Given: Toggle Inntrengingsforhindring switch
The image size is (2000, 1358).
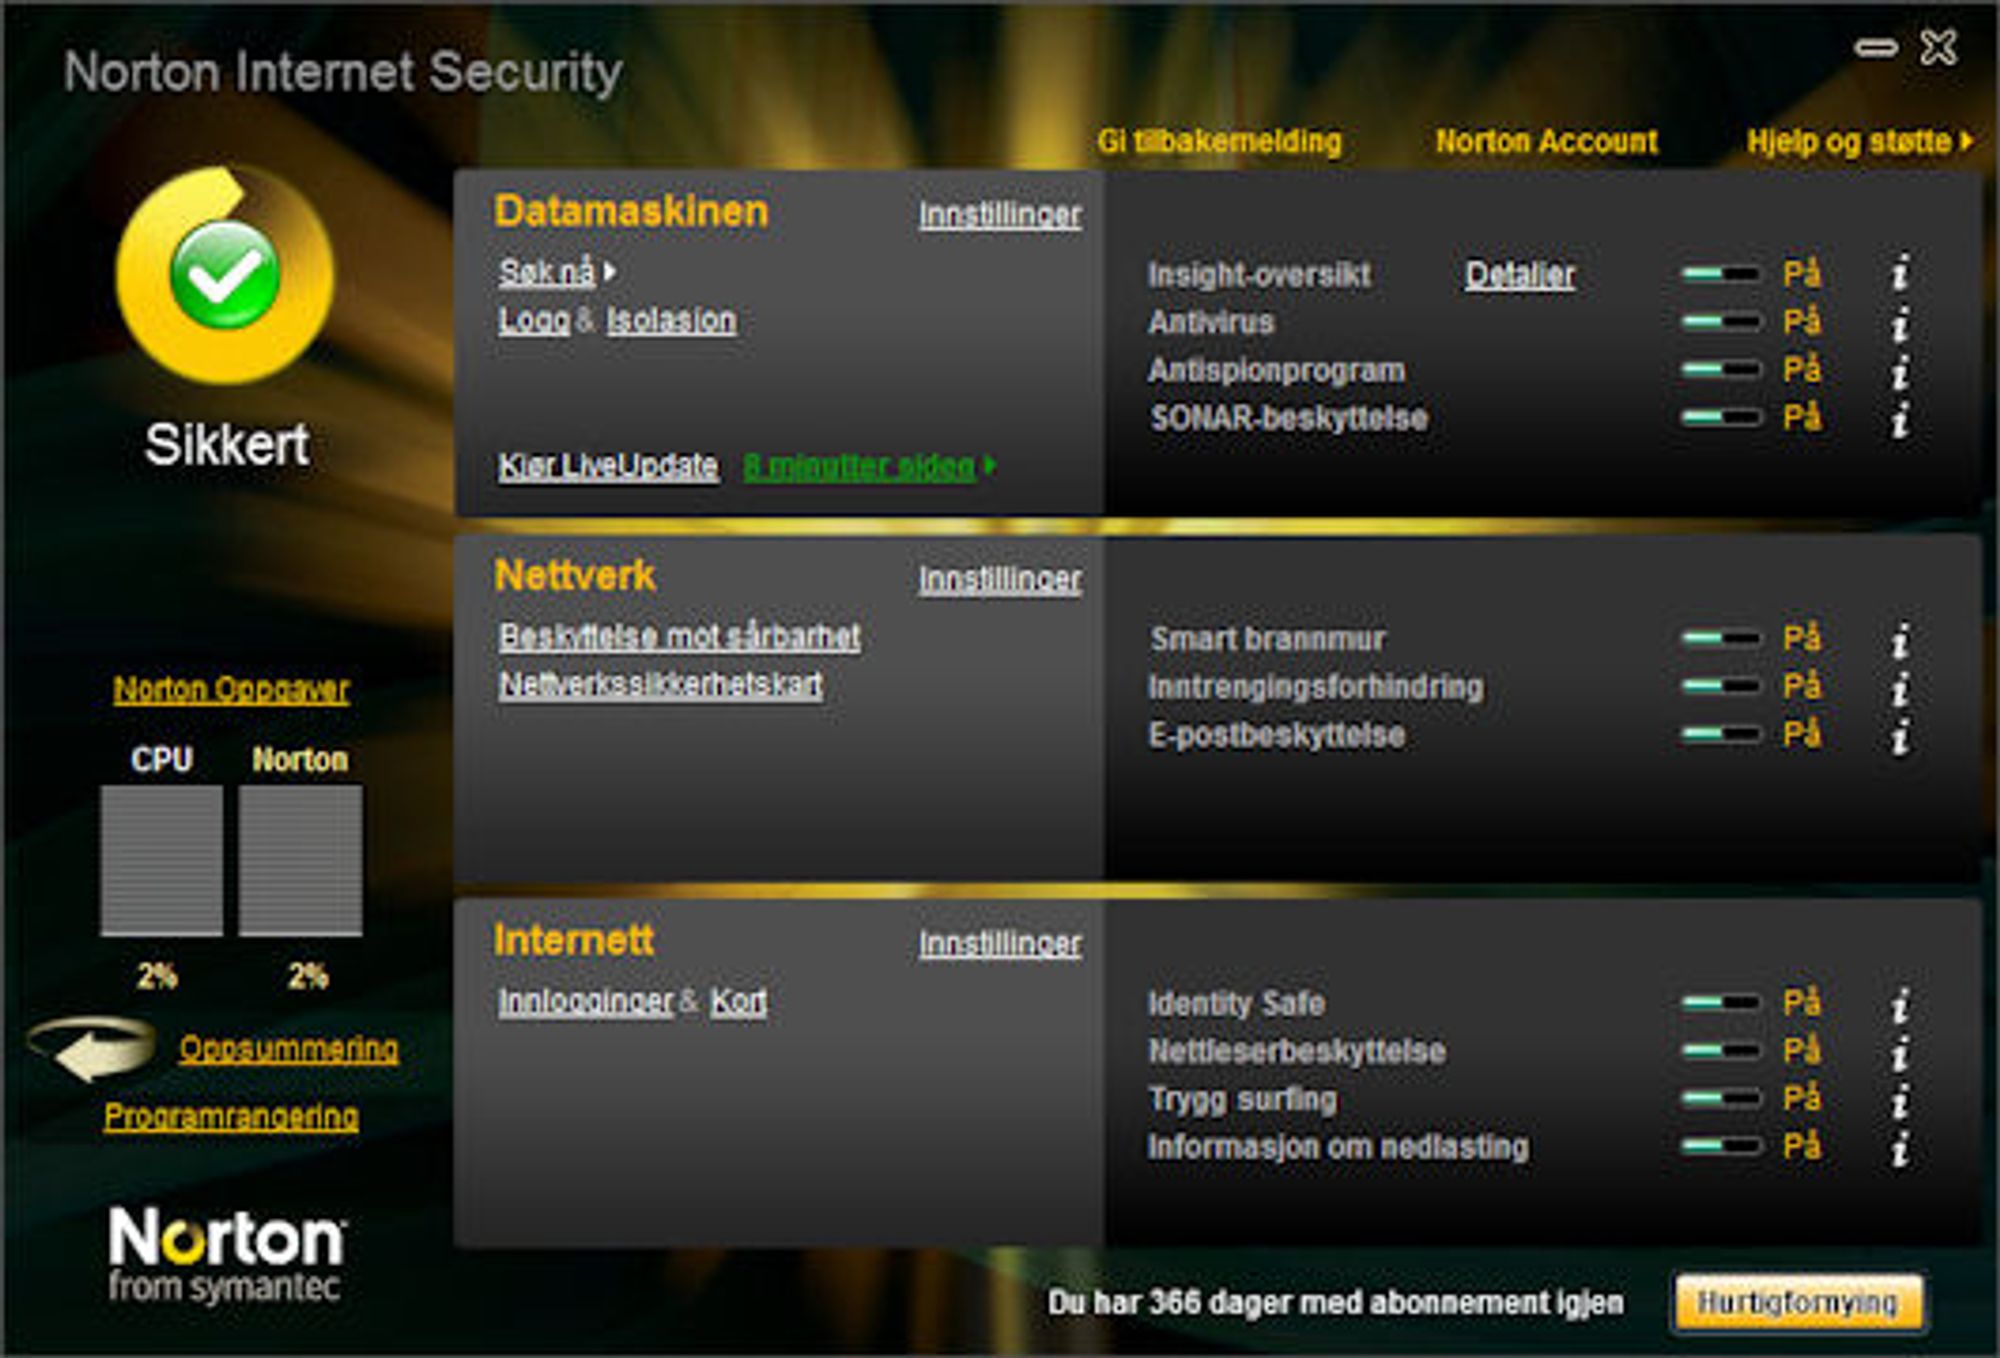Looking at the screenshot, I should point(1720,686).
